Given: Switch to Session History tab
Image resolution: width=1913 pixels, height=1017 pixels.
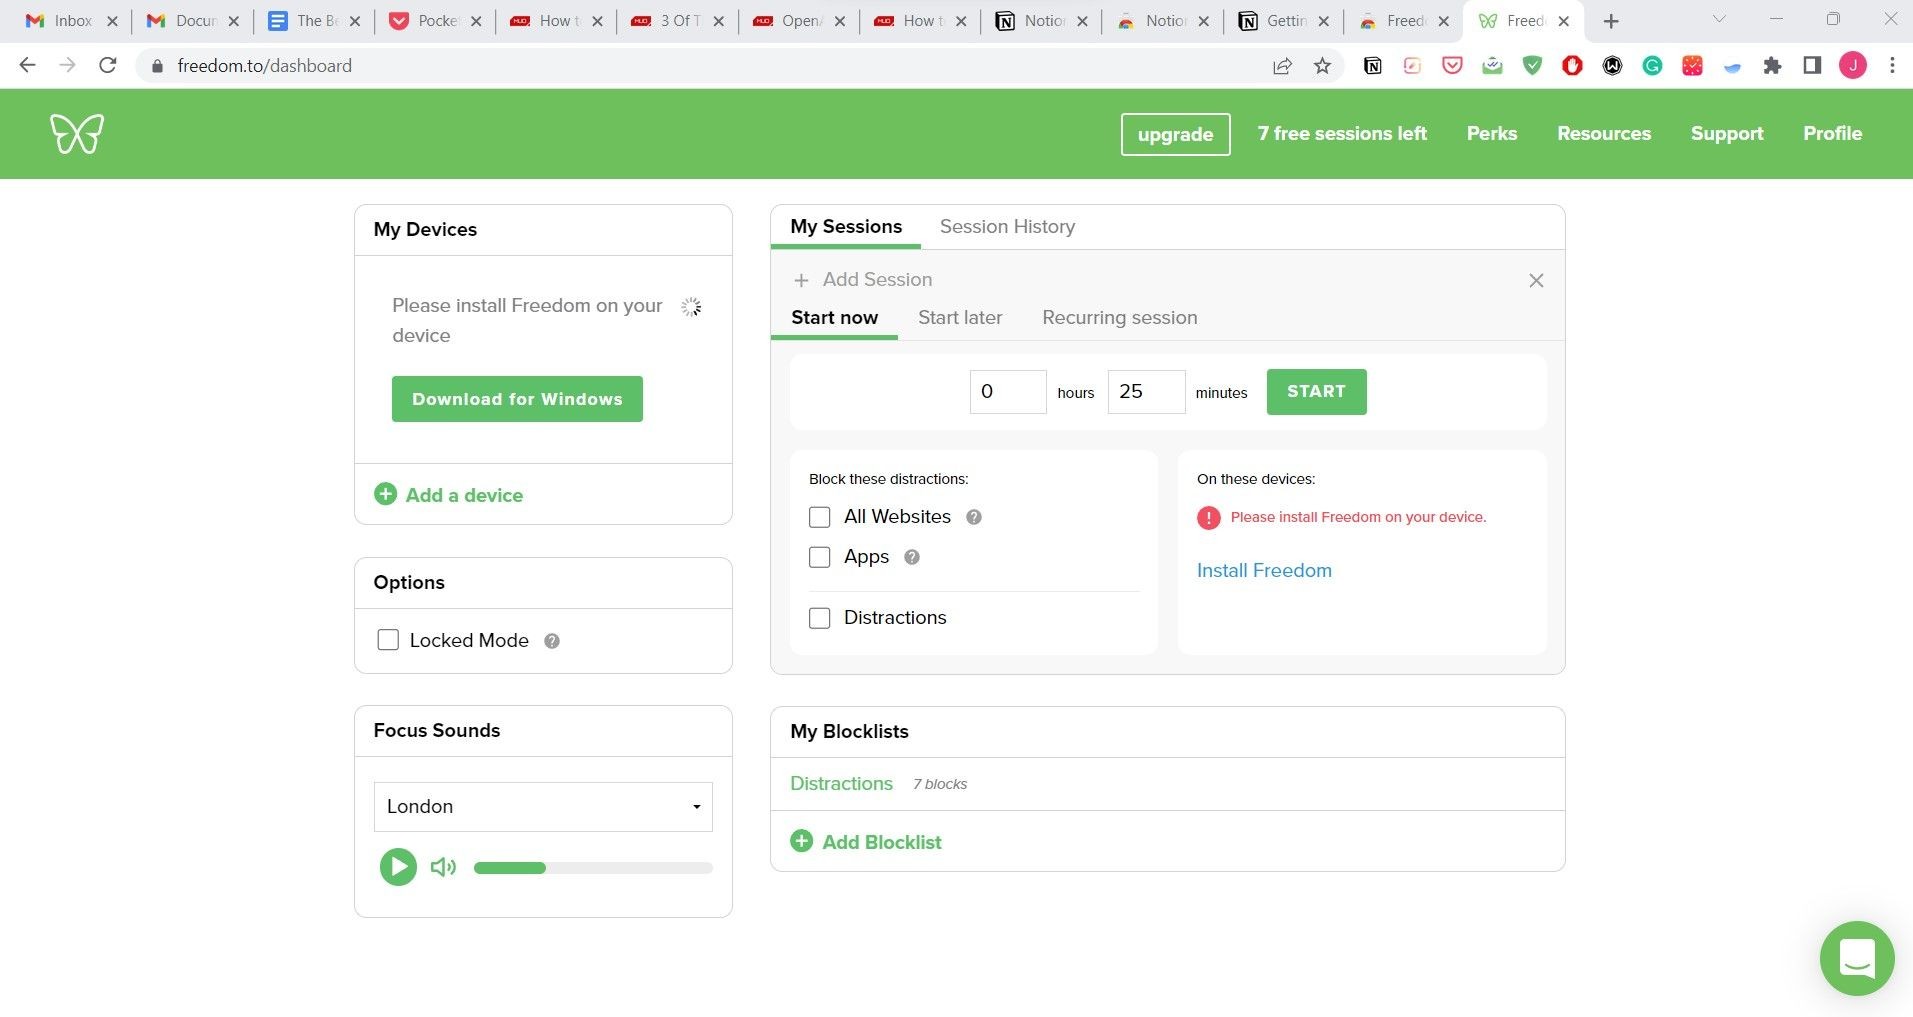Looking at the screenshot, I should click(1007, 227).
